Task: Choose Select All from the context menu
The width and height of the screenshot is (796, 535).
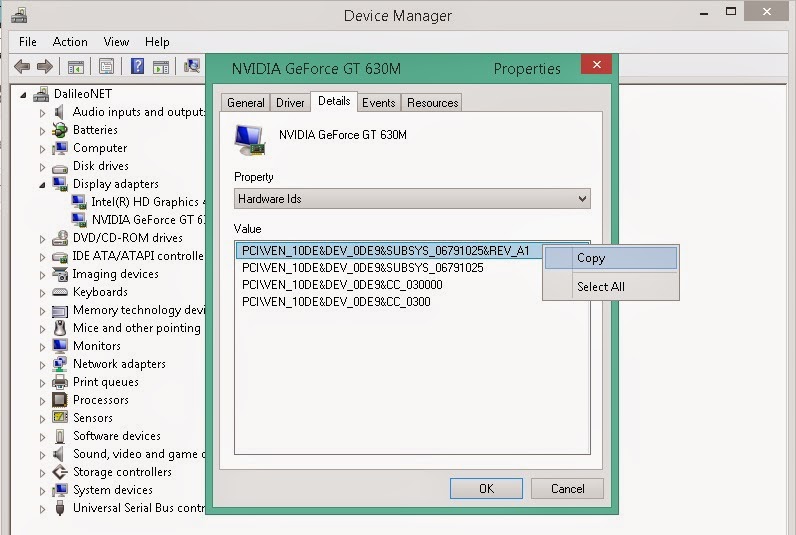Action: (x=611, y=287)
